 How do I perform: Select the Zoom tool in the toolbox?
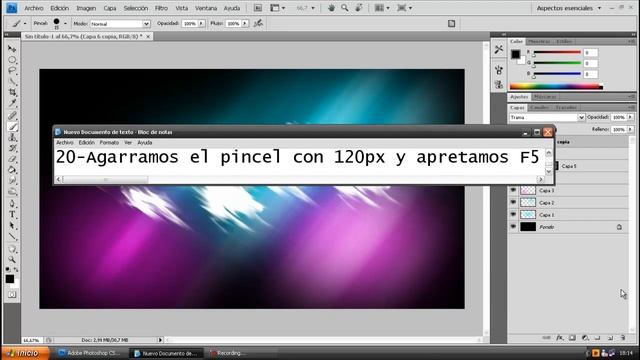(12, 260)
